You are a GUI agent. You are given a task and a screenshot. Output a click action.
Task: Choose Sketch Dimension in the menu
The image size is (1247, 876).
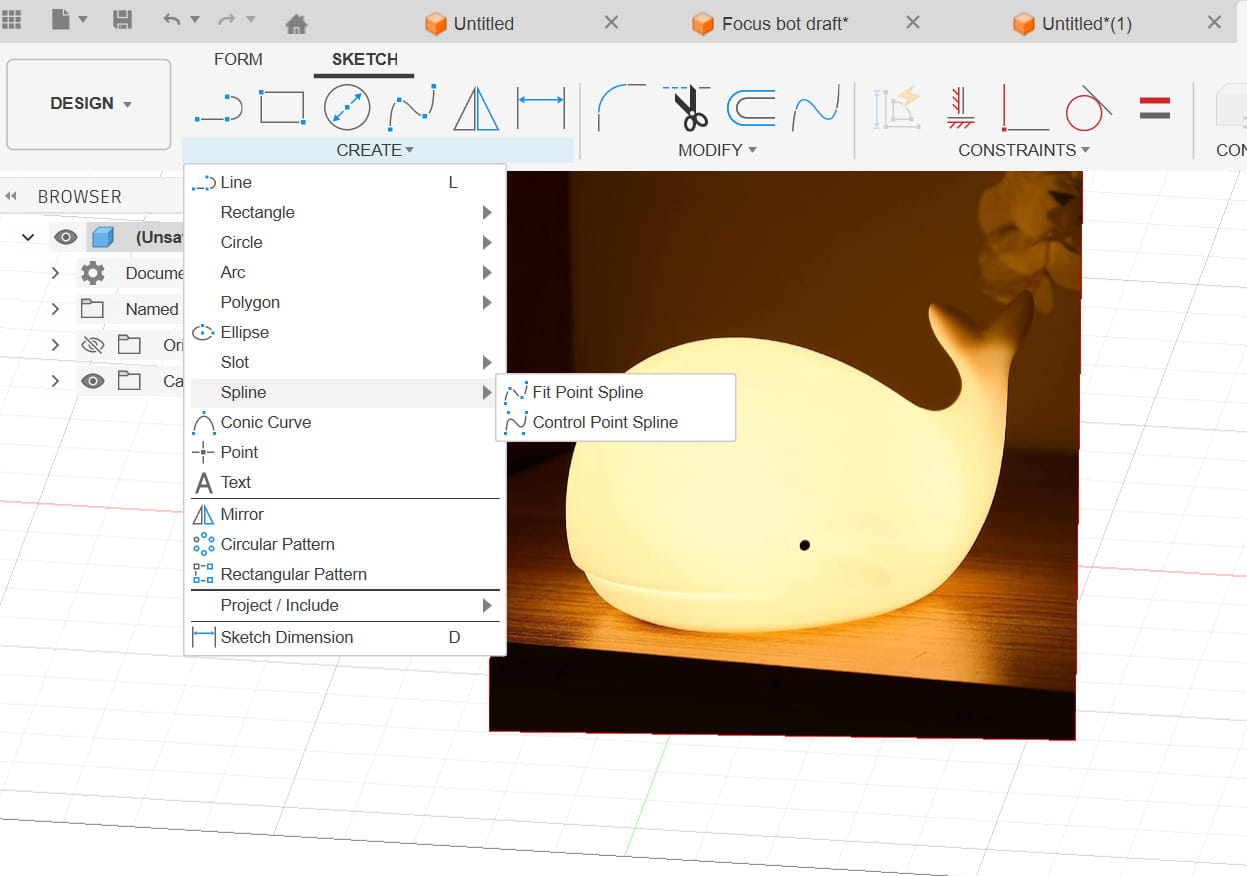point(345,637)
